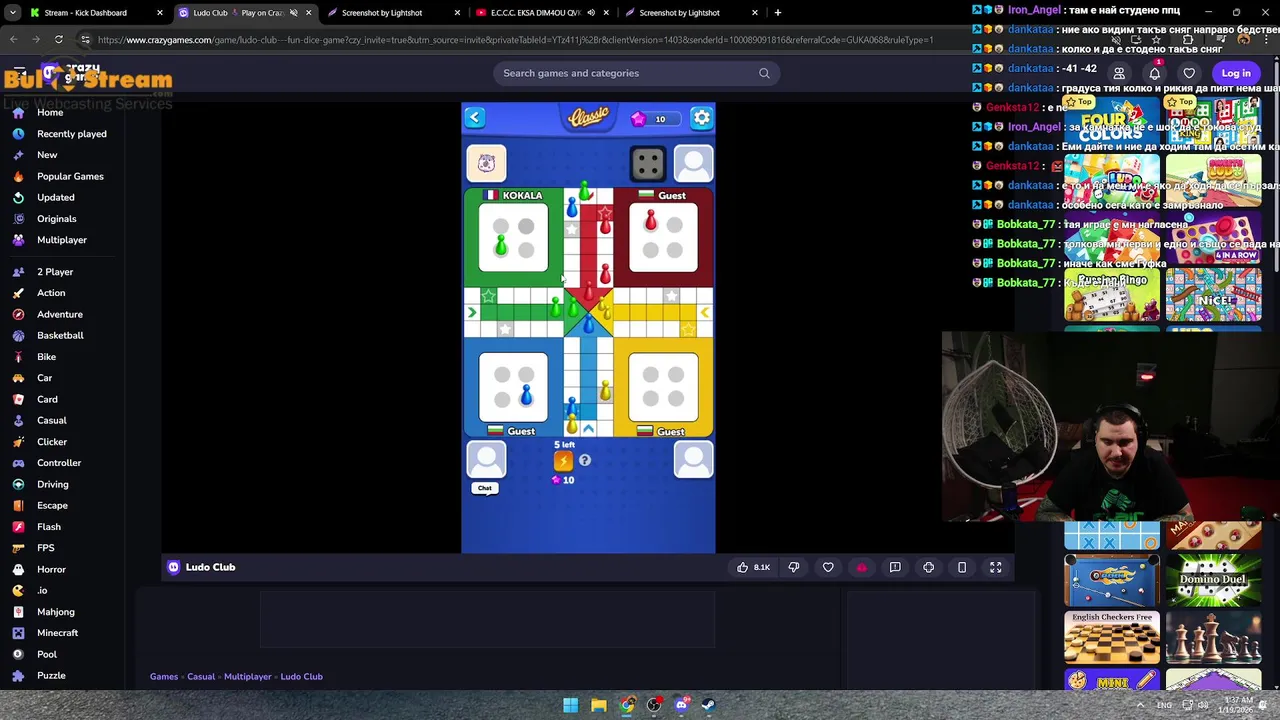Reload the page
Viewport: 1280px width, 720px height.
(x=59, y=40)
